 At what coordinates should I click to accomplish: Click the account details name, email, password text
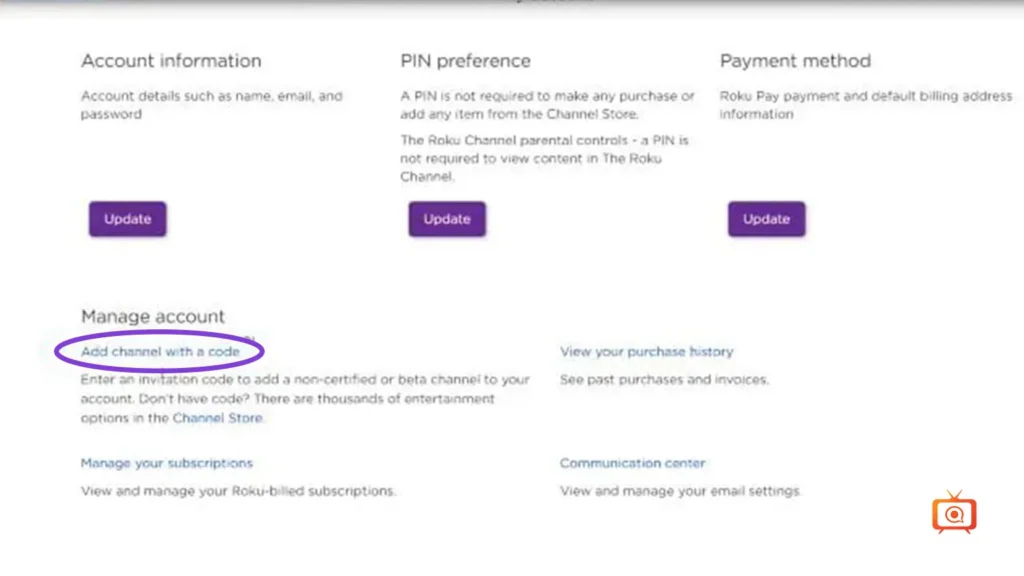click(212, 104)
